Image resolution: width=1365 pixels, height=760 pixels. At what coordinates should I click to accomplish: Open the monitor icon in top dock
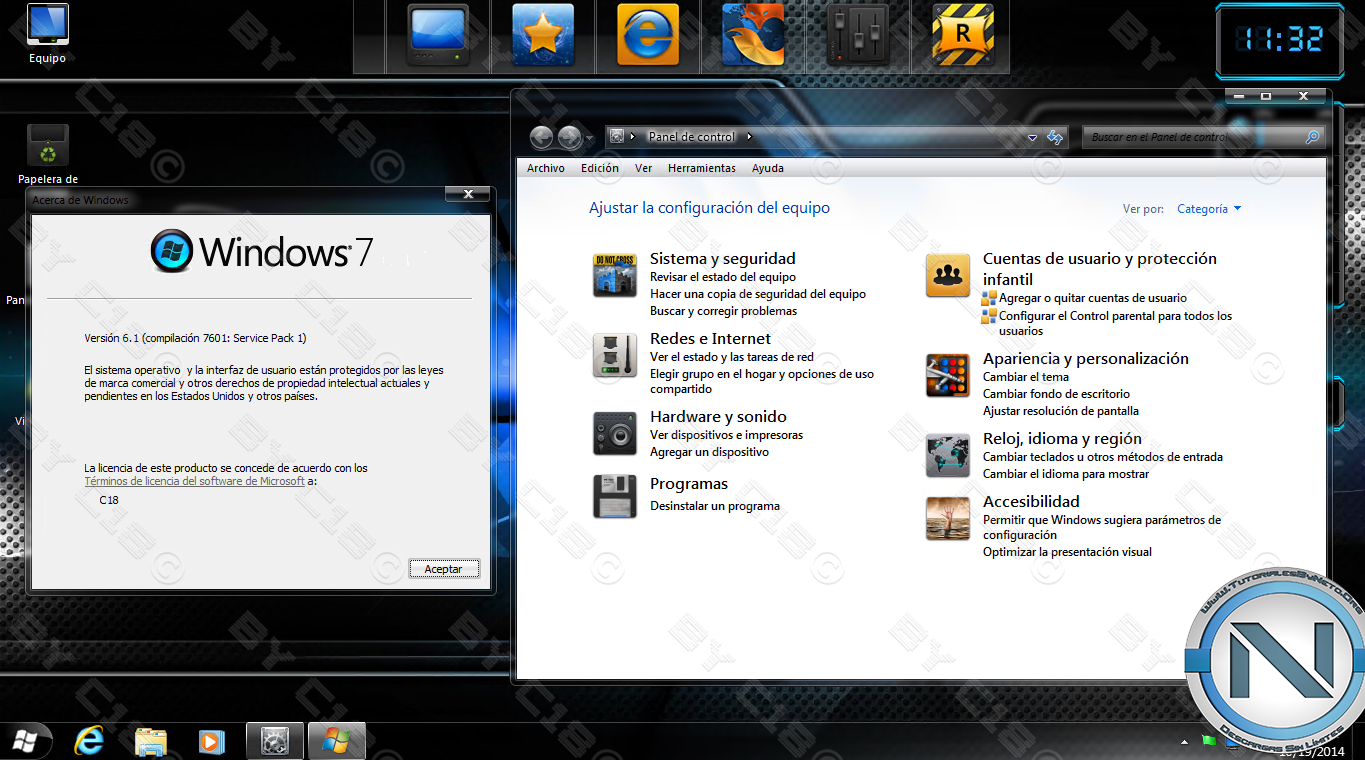coord(438,36)
